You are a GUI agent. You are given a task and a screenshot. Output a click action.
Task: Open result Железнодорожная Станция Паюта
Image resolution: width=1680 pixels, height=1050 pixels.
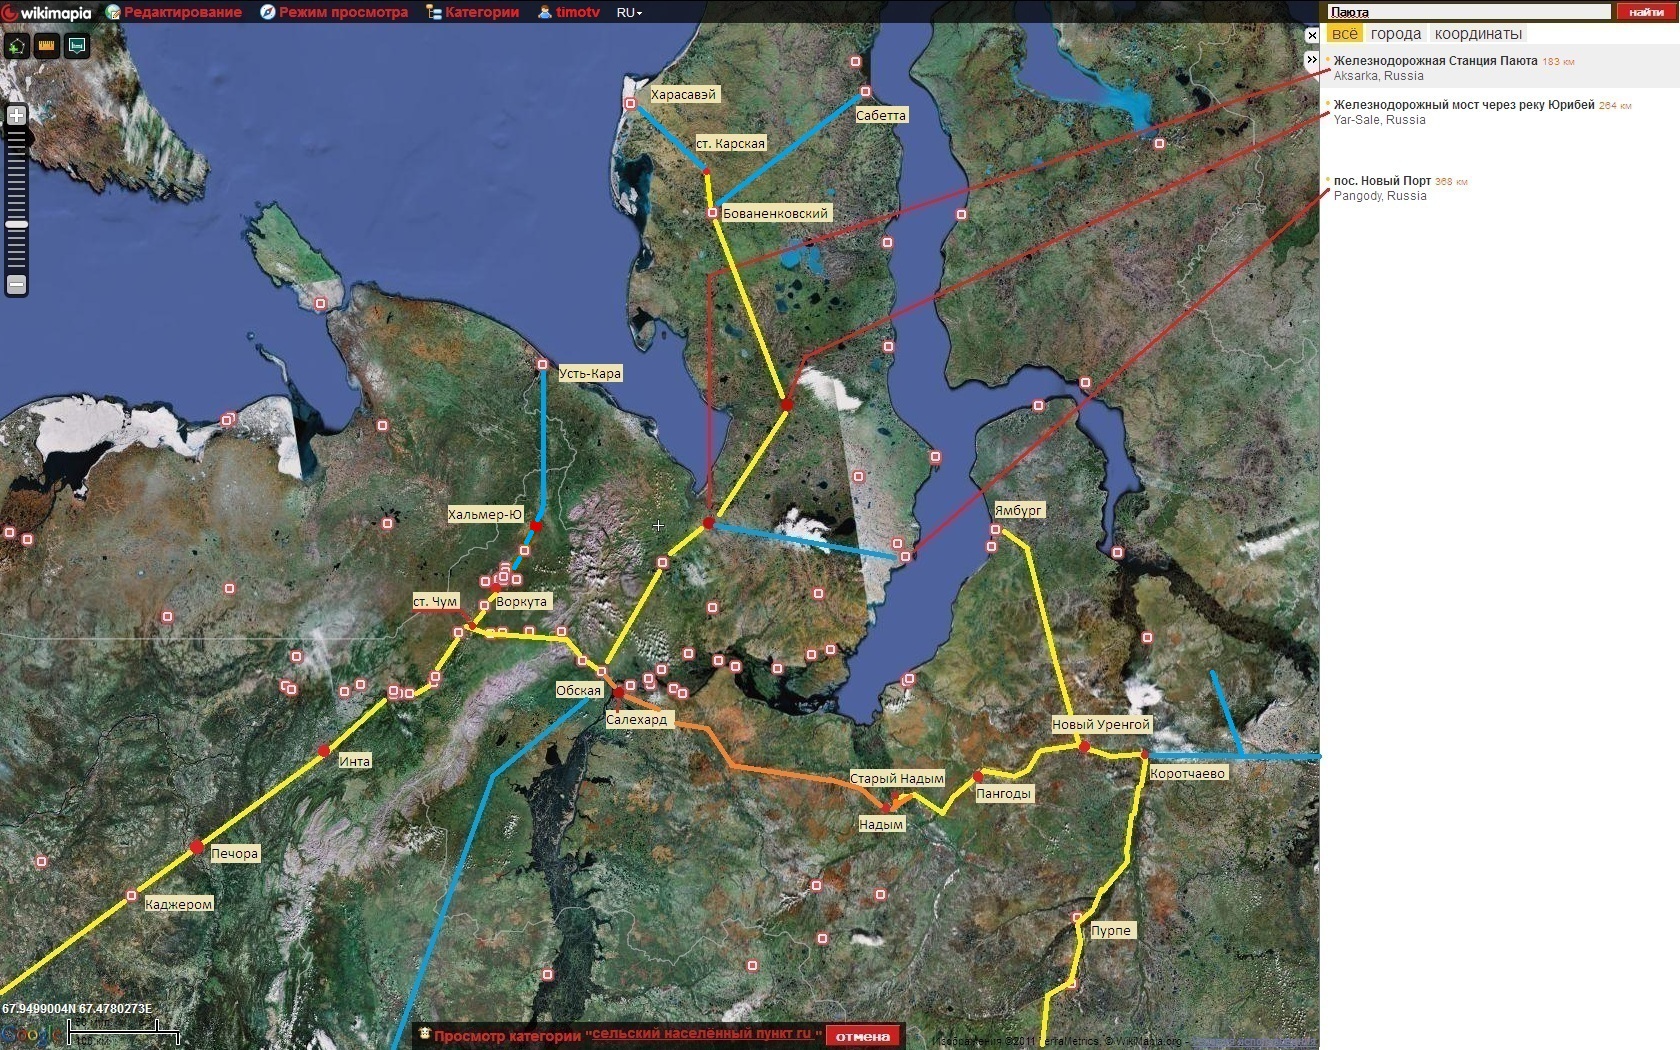pos(1435,61)
